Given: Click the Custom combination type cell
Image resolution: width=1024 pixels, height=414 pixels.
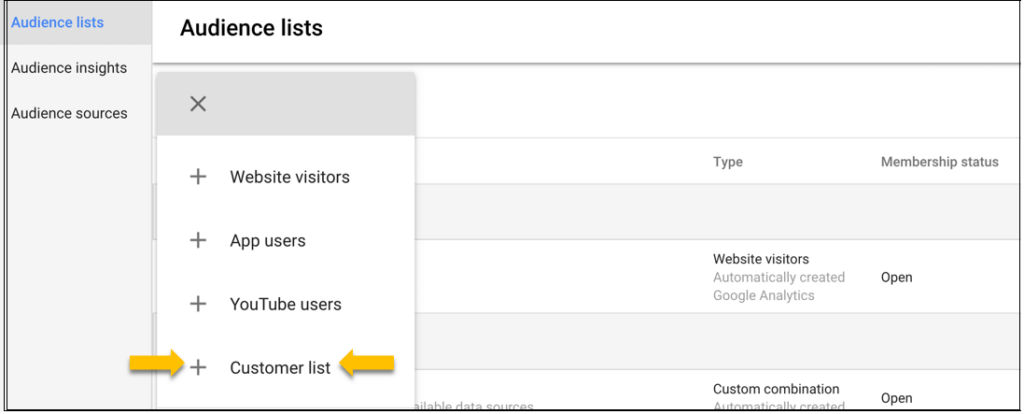Looking at the screenshot, I should pos(776,389).
